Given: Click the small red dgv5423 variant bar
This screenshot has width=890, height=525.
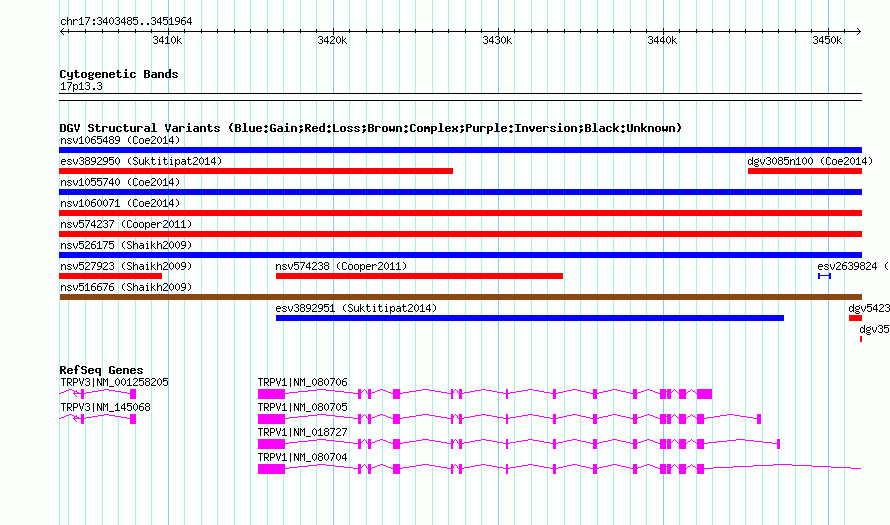Looking at the screenshot, I should [855, 318].
